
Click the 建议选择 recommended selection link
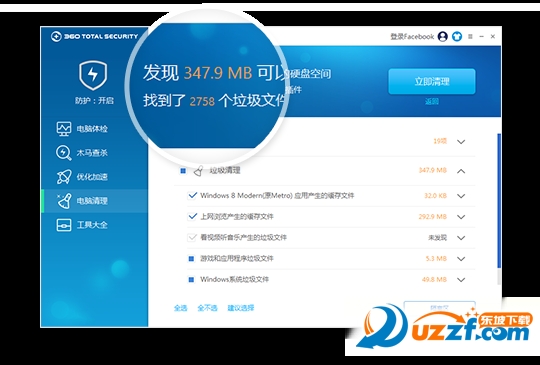pyautogui.click(x=241, y=308)
